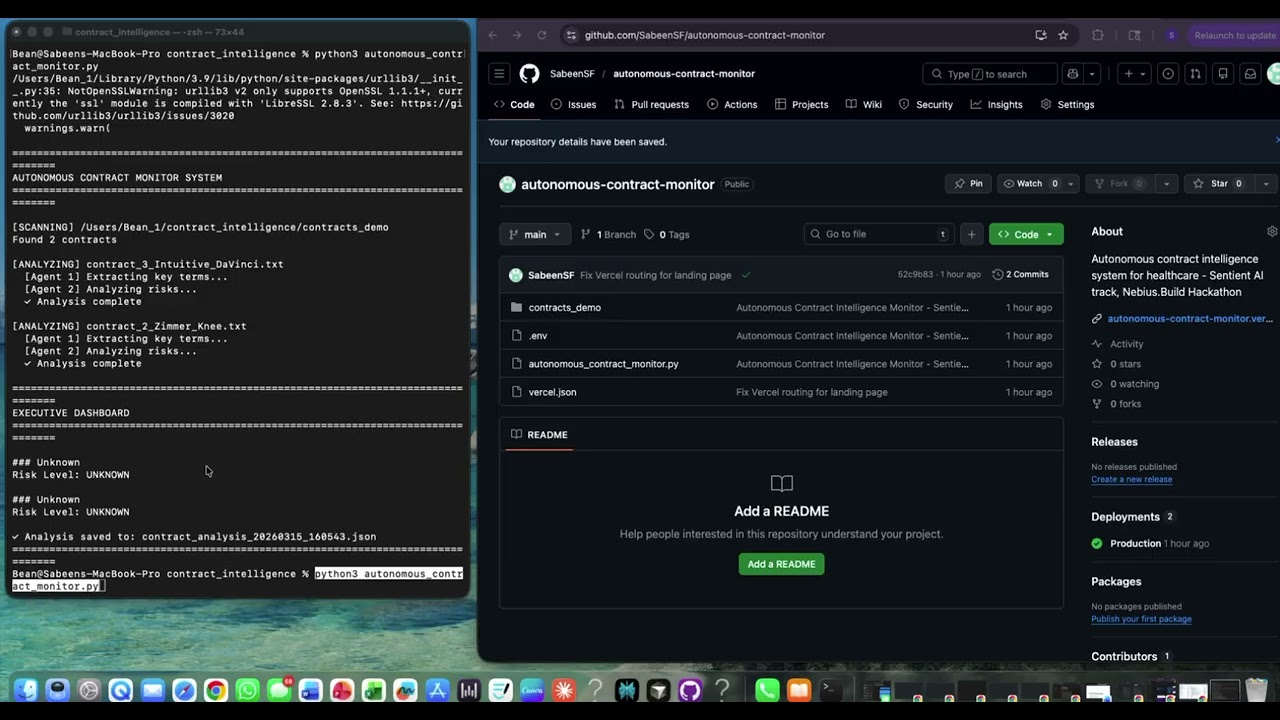Open the SabeenSF owner breadcrumb link
Screen dimensions: 1280x720
572,74
